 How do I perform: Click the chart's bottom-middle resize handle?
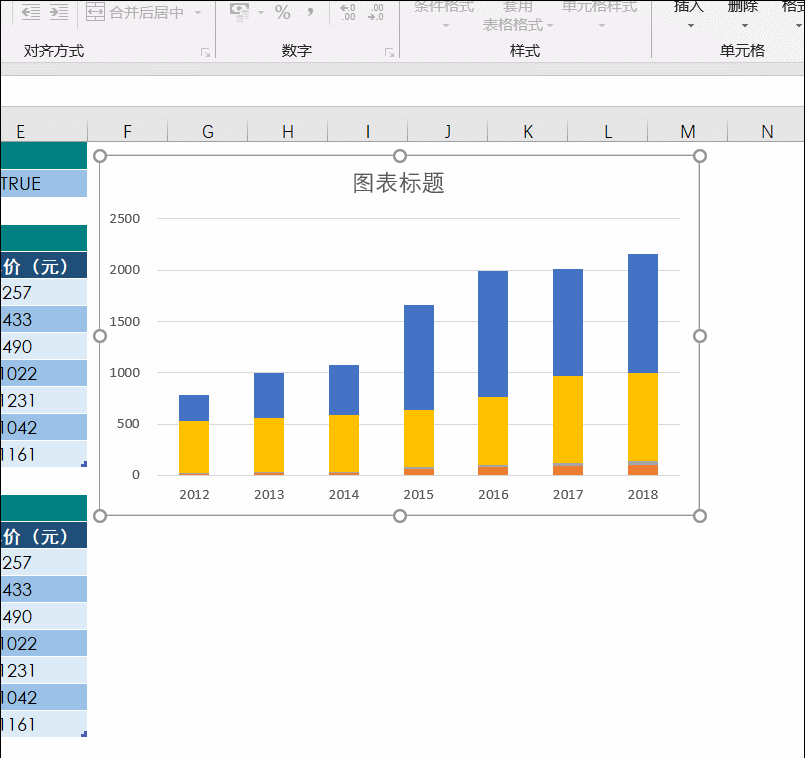click(x=400, y=516)
